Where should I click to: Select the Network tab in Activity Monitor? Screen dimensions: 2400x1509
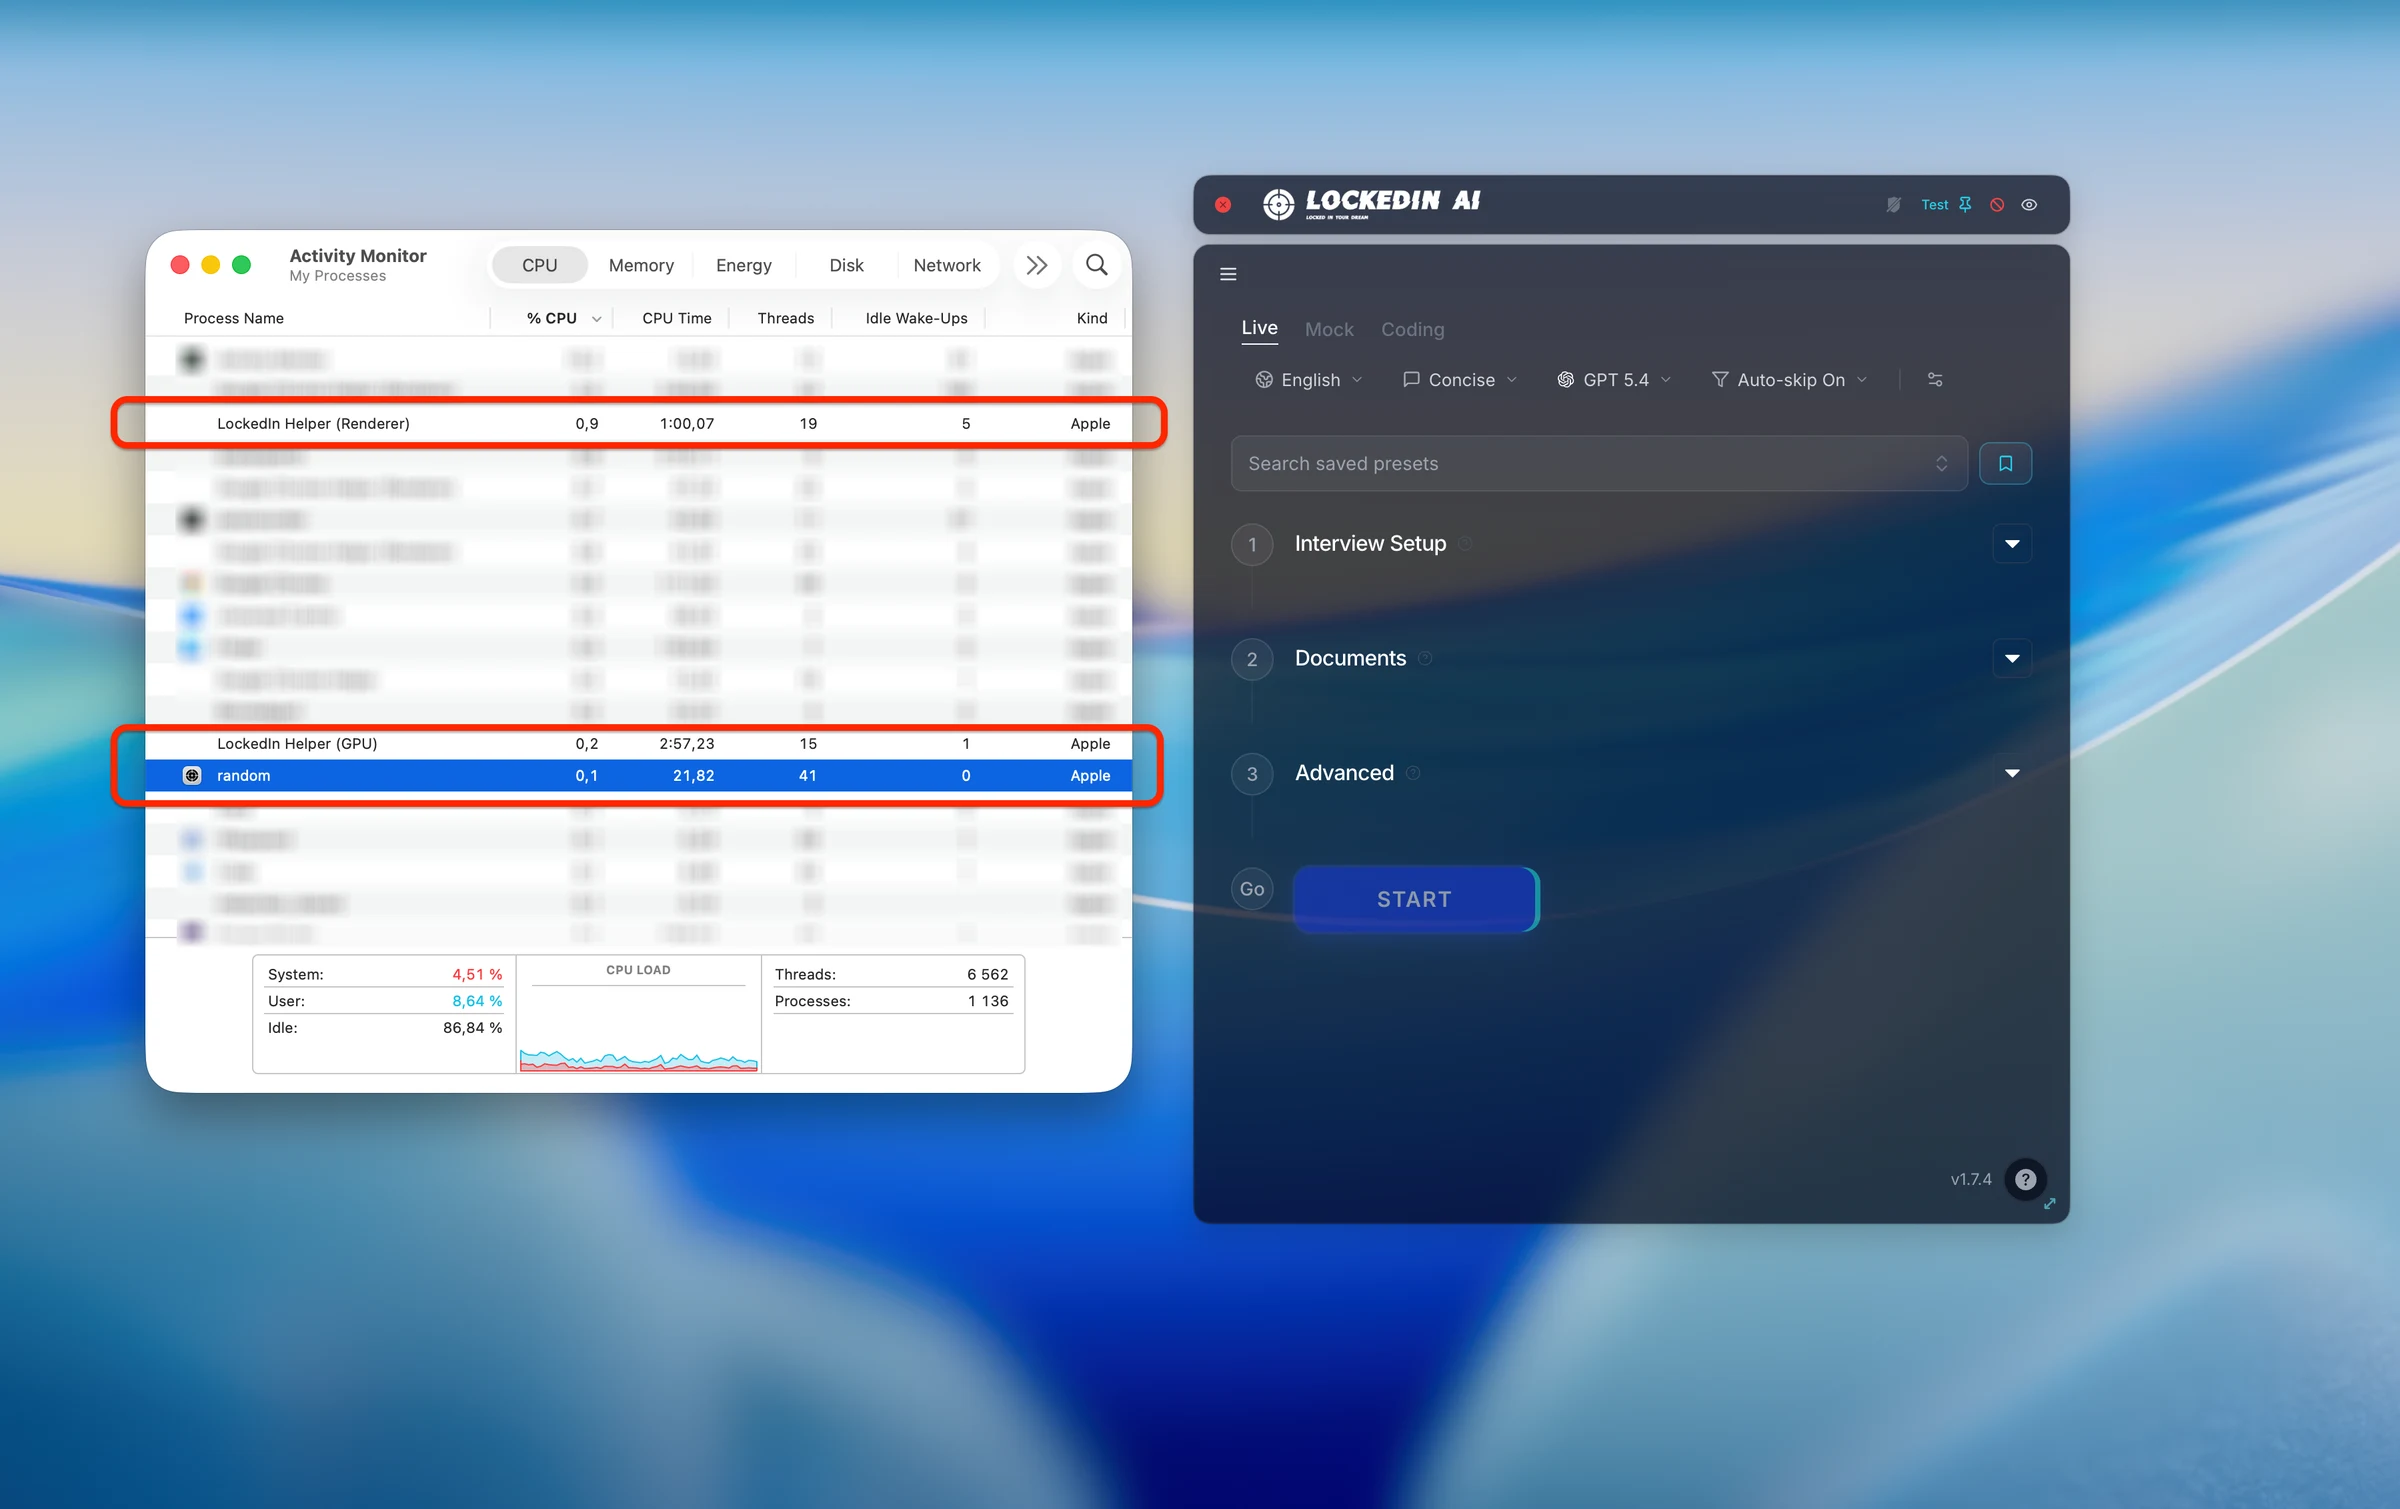point(946,265)
